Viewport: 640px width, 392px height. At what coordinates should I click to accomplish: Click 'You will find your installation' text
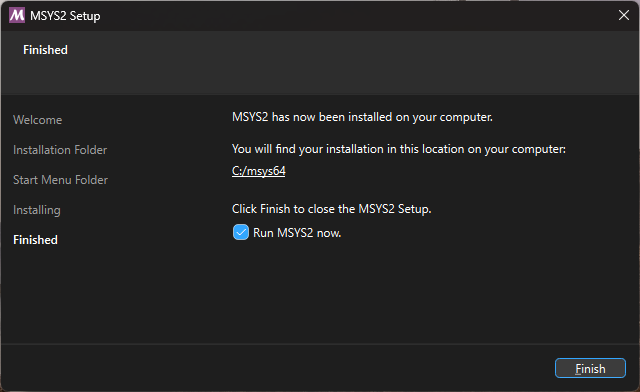click(399, 149)
